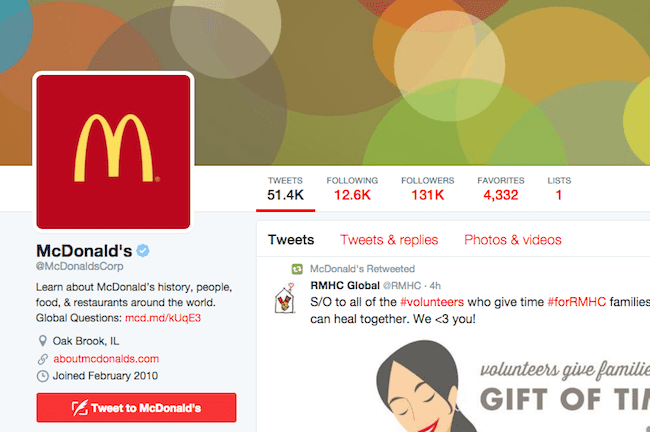The width and height of the screenshot is (650, 432).
Task: Click the chain link icon beside aboutmcdonalds.com
Action: 43,359
